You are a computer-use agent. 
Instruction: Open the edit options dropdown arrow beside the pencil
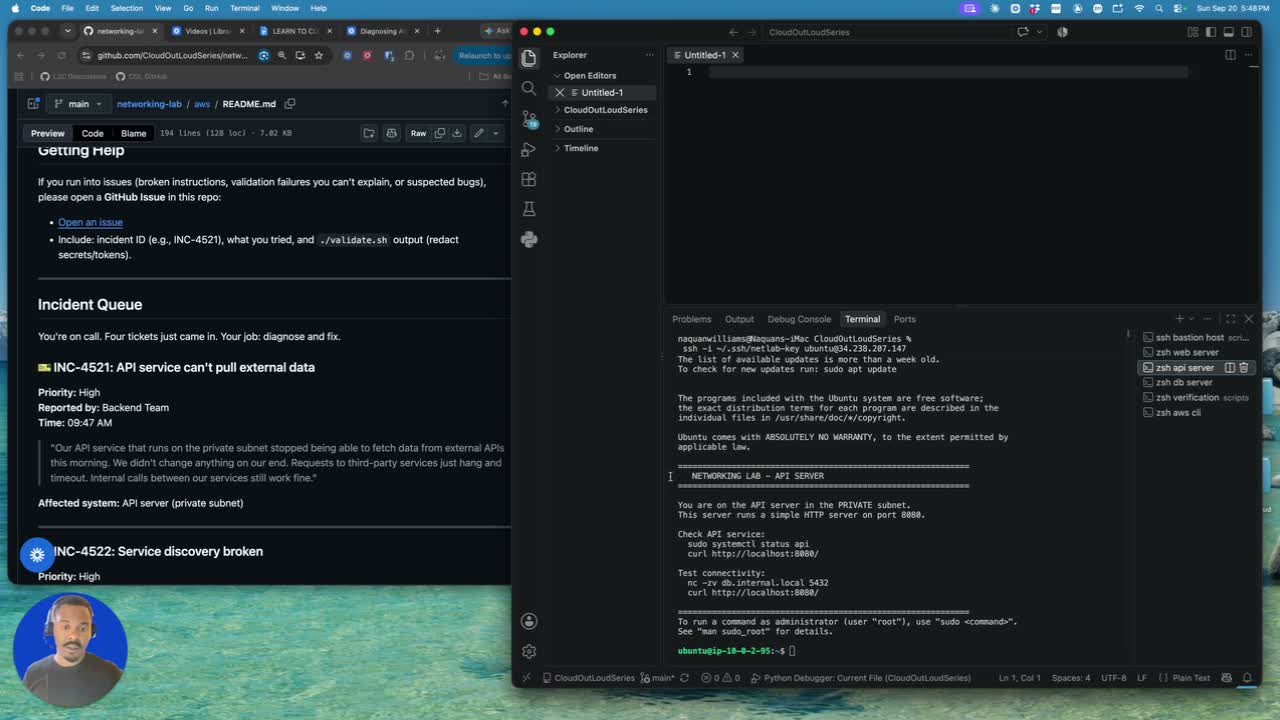(x=497, y=133)
